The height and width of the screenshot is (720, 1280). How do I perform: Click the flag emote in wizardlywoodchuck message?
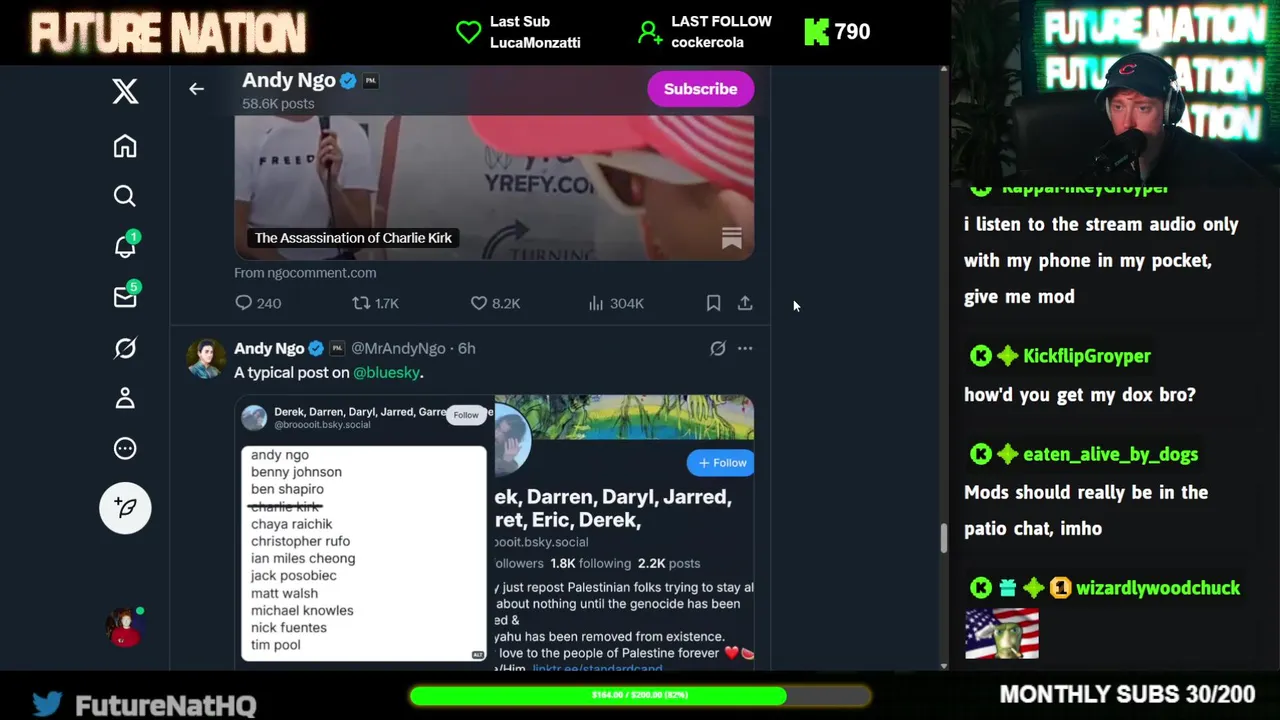[x=1002, y=634]
